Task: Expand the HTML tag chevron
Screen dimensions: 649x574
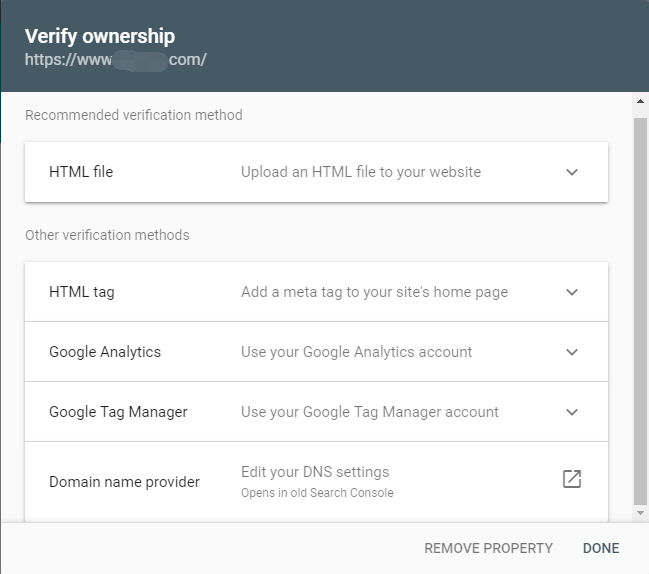Action: (572, 292)
